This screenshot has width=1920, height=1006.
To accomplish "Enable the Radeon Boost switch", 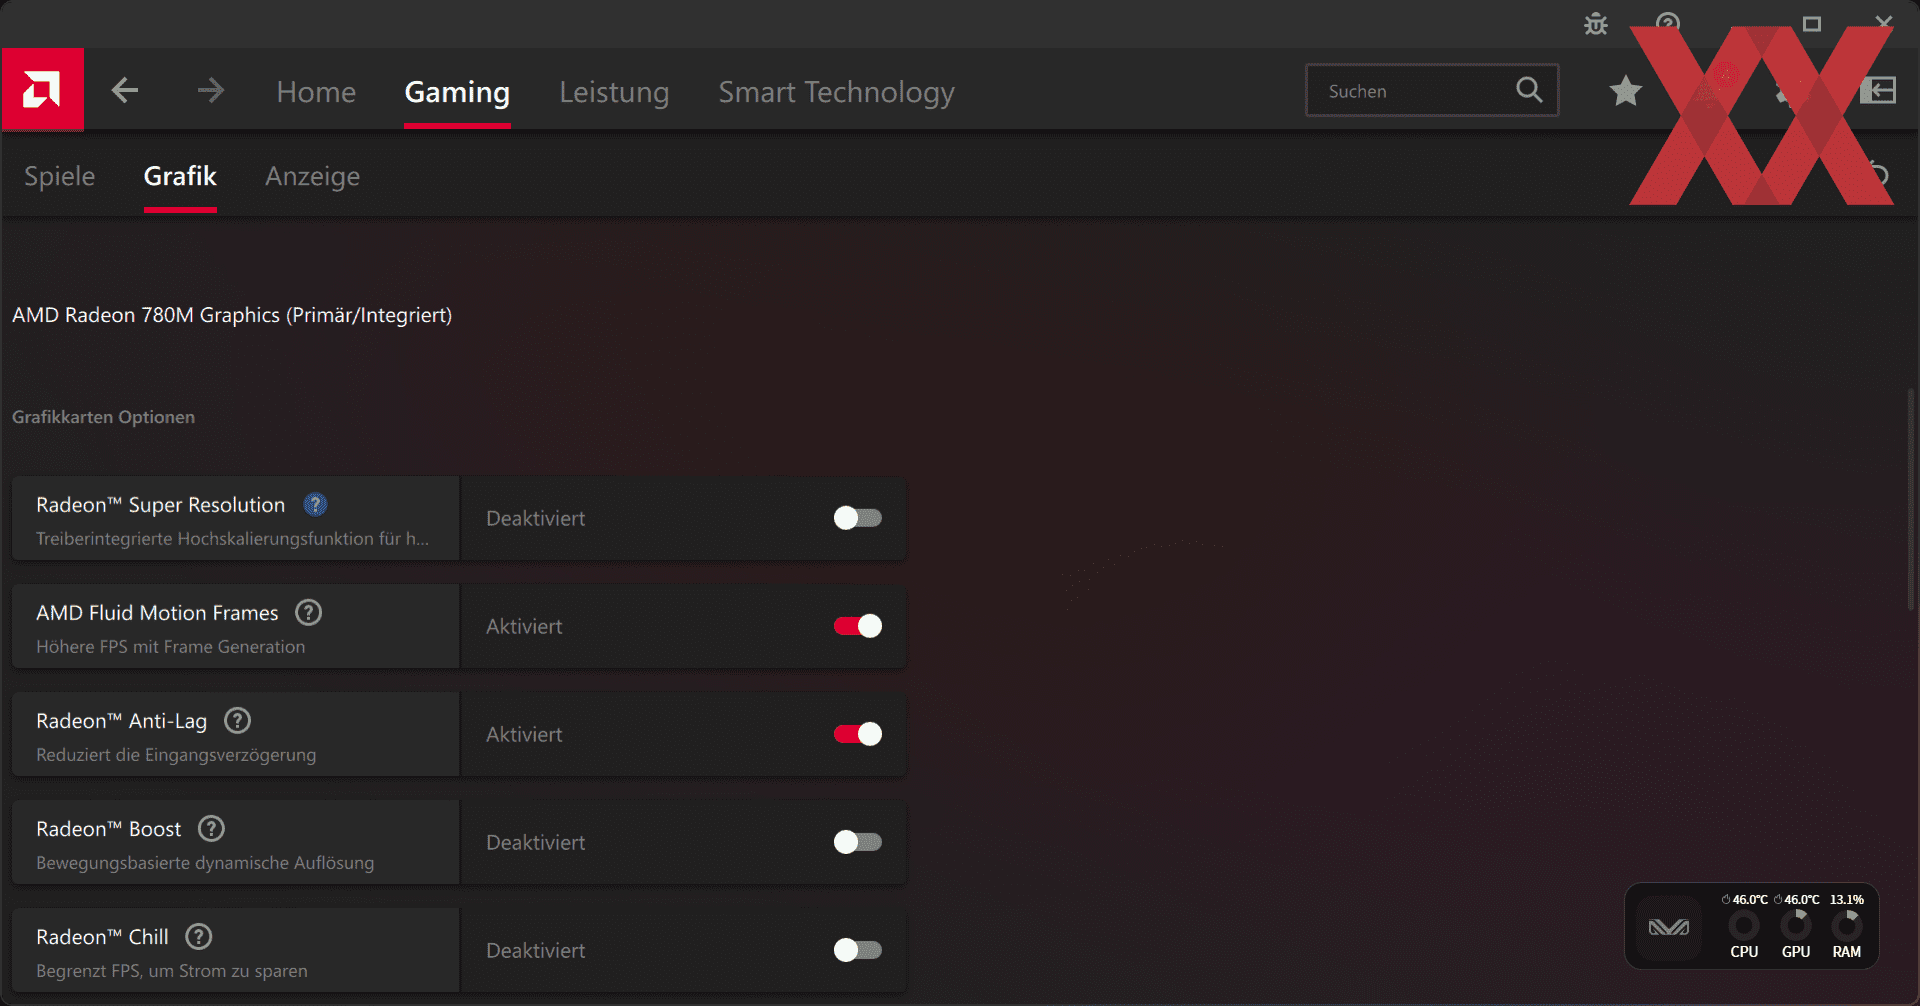I will pos(858,842).
